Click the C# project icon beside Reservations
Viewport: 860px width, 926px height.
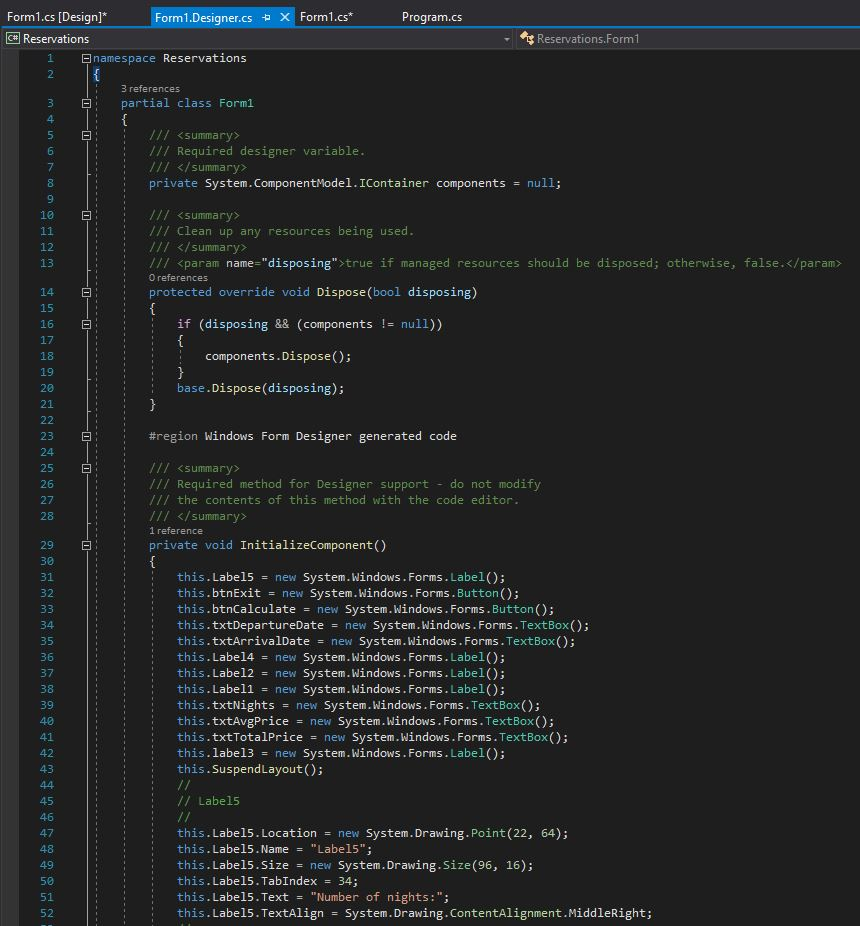click(x=12, y=39)
